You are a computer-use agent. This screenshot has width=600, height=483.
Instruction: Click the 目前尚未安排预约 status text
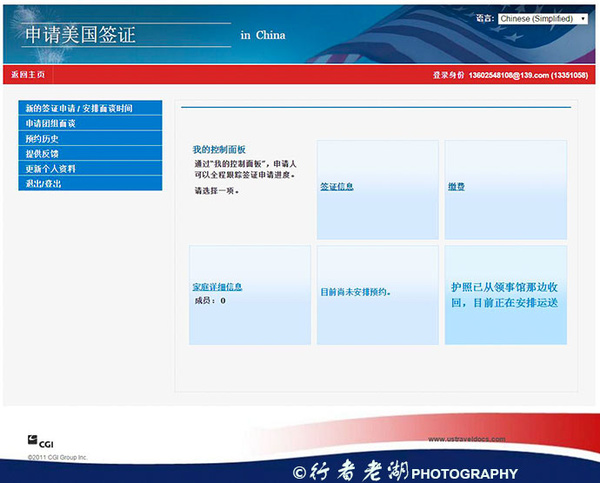[x=355, y=292]
